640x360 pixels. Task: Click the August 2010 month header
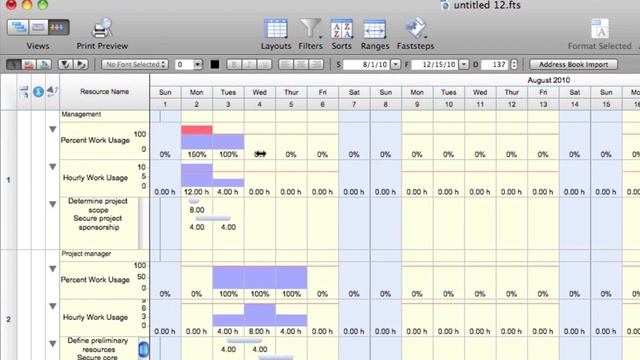(549, 80)
